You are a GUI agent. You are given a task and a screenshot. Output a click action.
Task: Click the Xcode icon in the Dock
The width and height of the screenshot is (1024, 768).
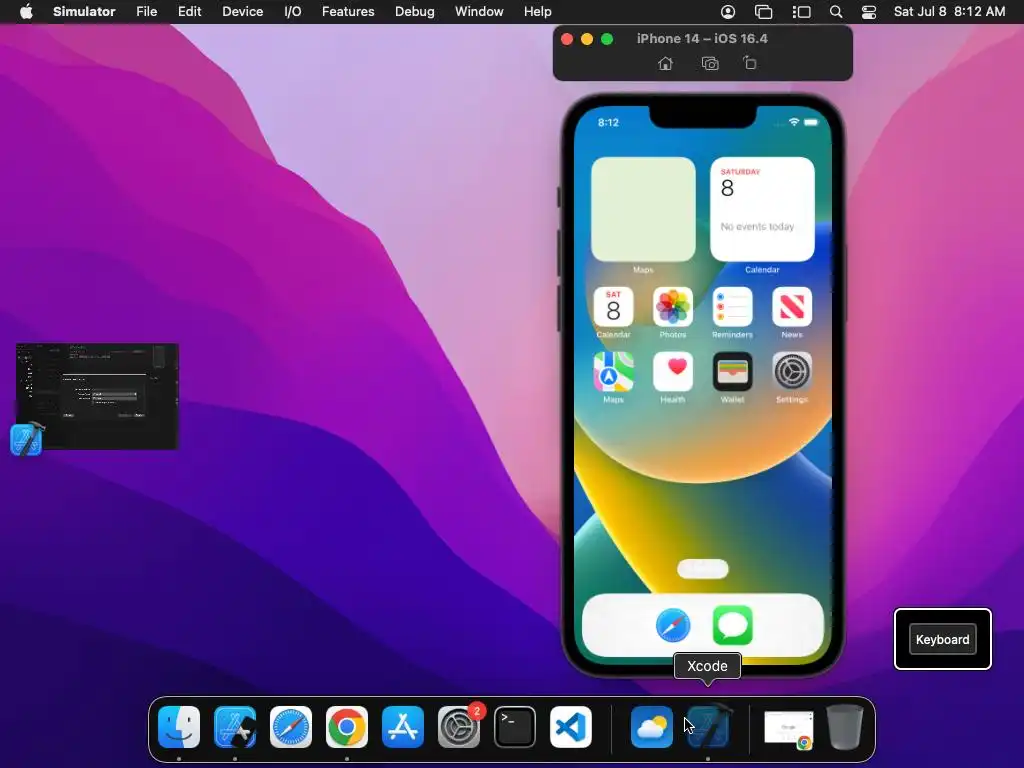click(x=708, y=727)
